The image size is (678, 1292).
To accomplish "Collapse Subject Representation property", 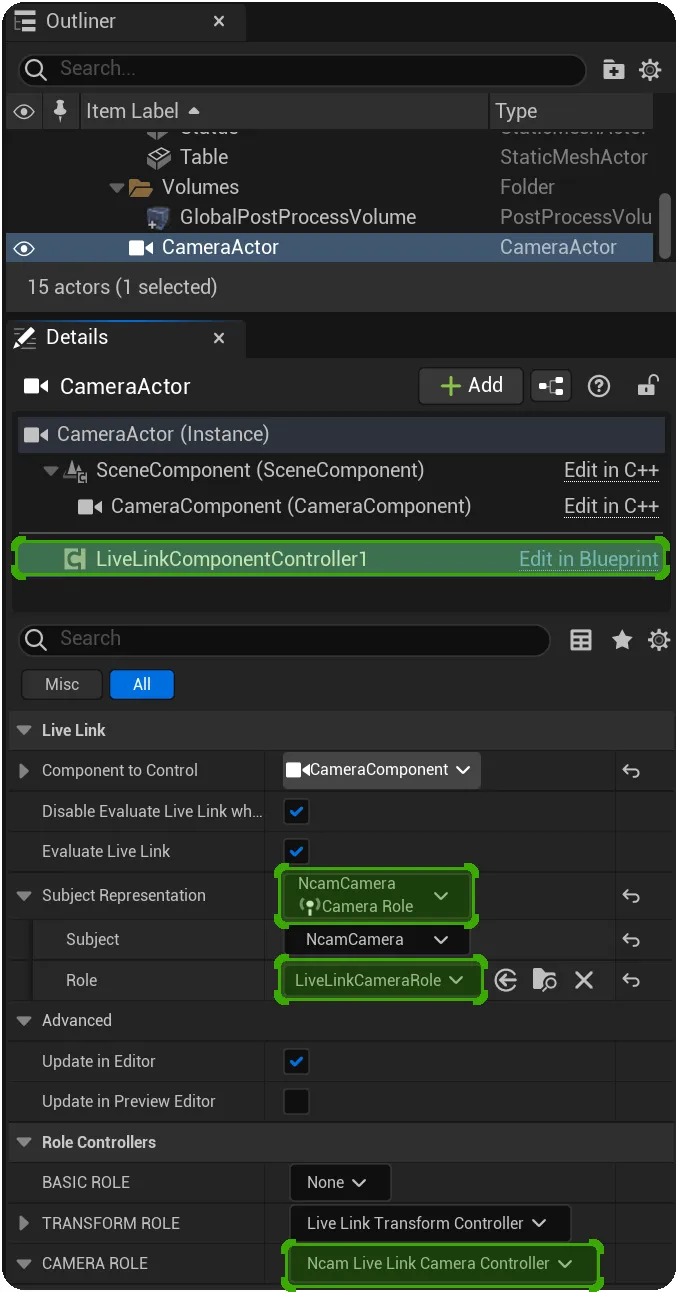I will click(x=24, y=896).
